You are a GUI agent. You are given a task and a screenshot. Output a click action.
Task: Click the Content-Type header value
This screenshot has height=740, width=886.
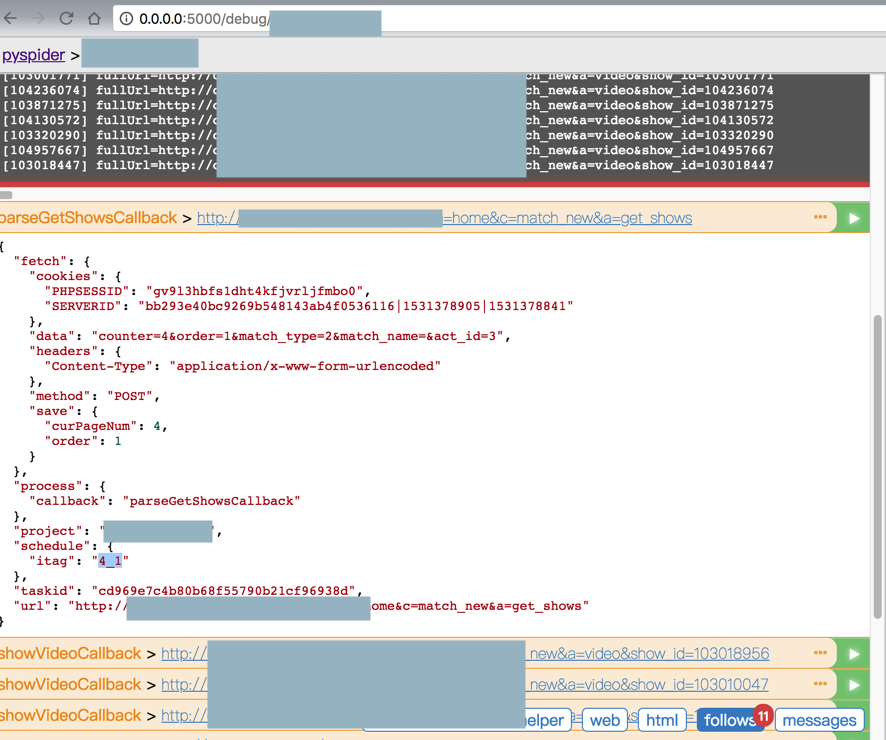point(305,366)
